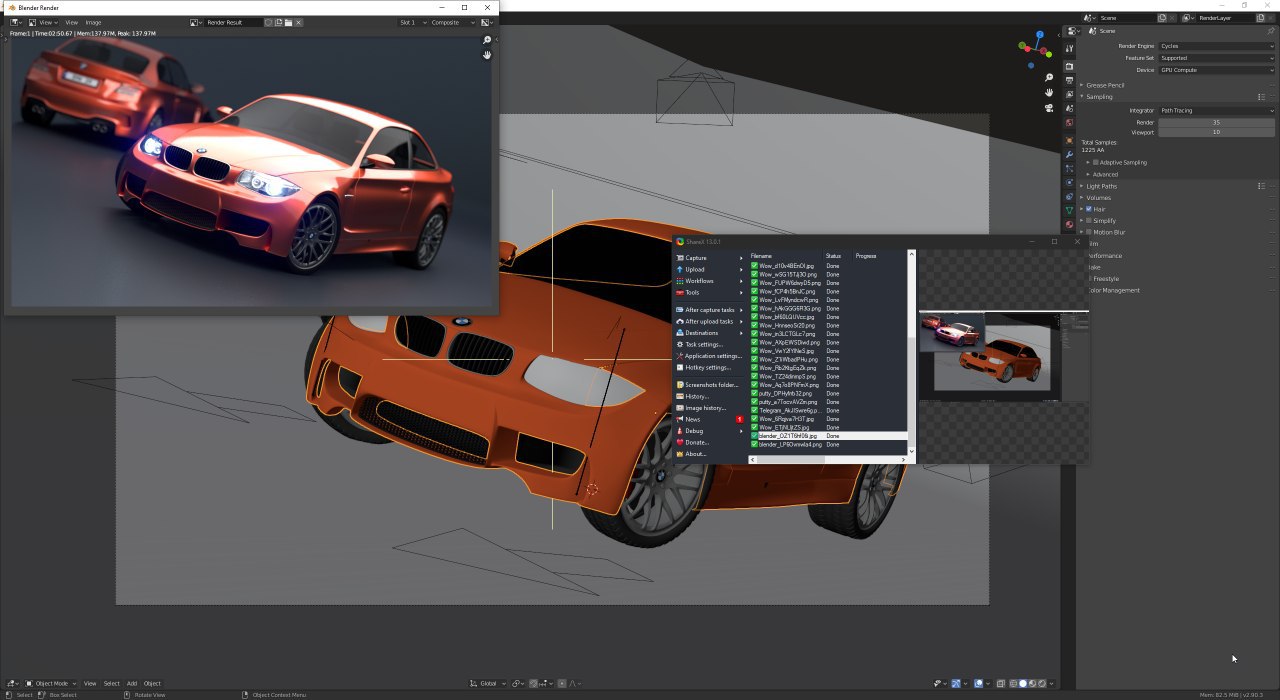Open Sampling presets list icon
Viewport: 1280px width, 700px height.
pos(1262,97)
